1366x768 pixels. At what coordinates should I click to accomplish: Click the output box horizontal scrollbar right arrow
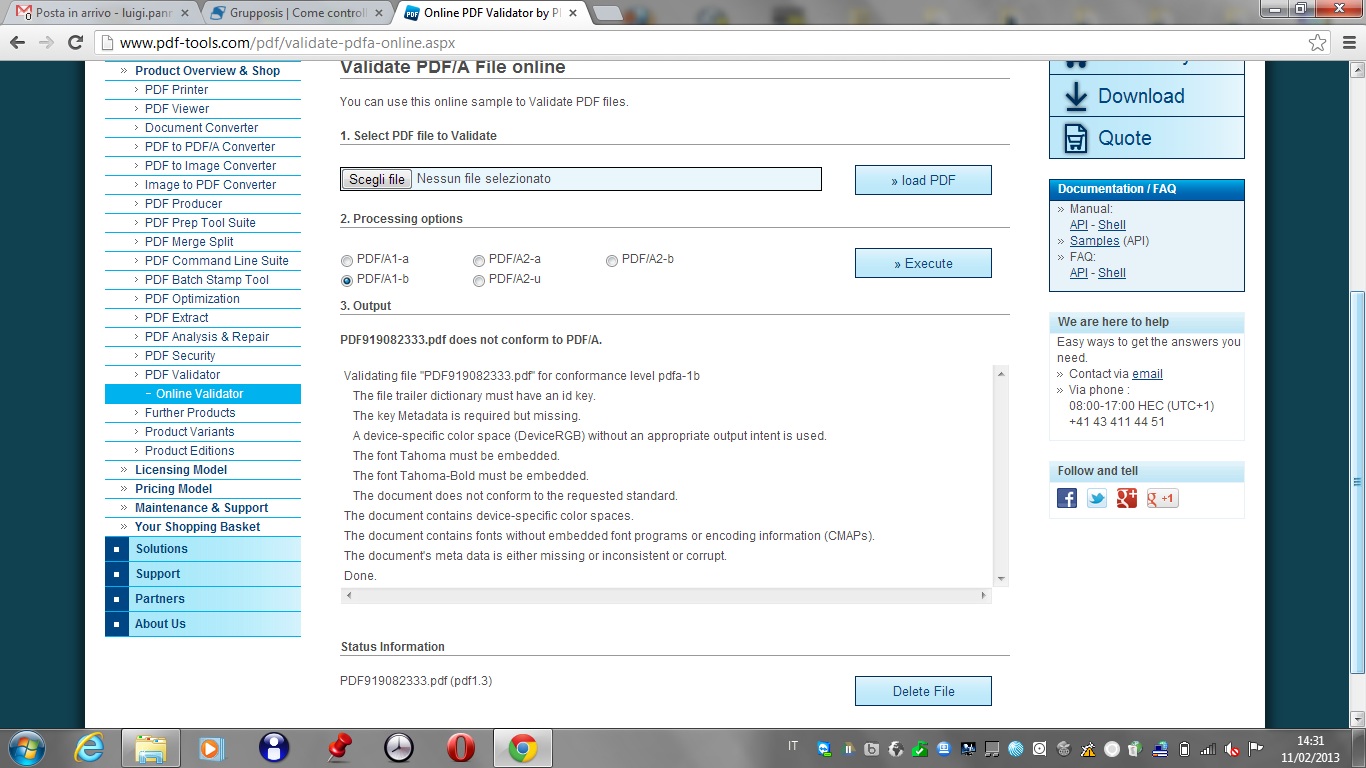[x=983, y=595]
